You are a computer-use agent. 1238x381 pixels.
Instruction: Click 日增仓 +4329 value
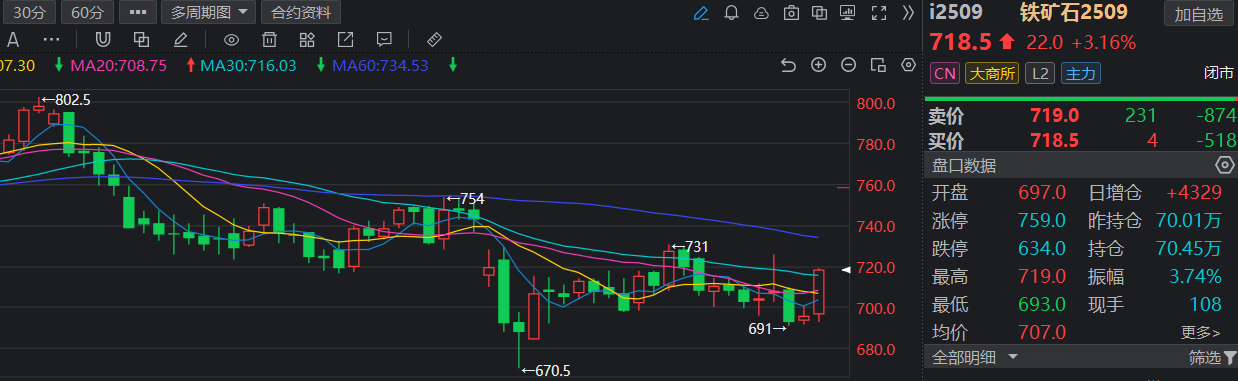tap(1194, 192)
